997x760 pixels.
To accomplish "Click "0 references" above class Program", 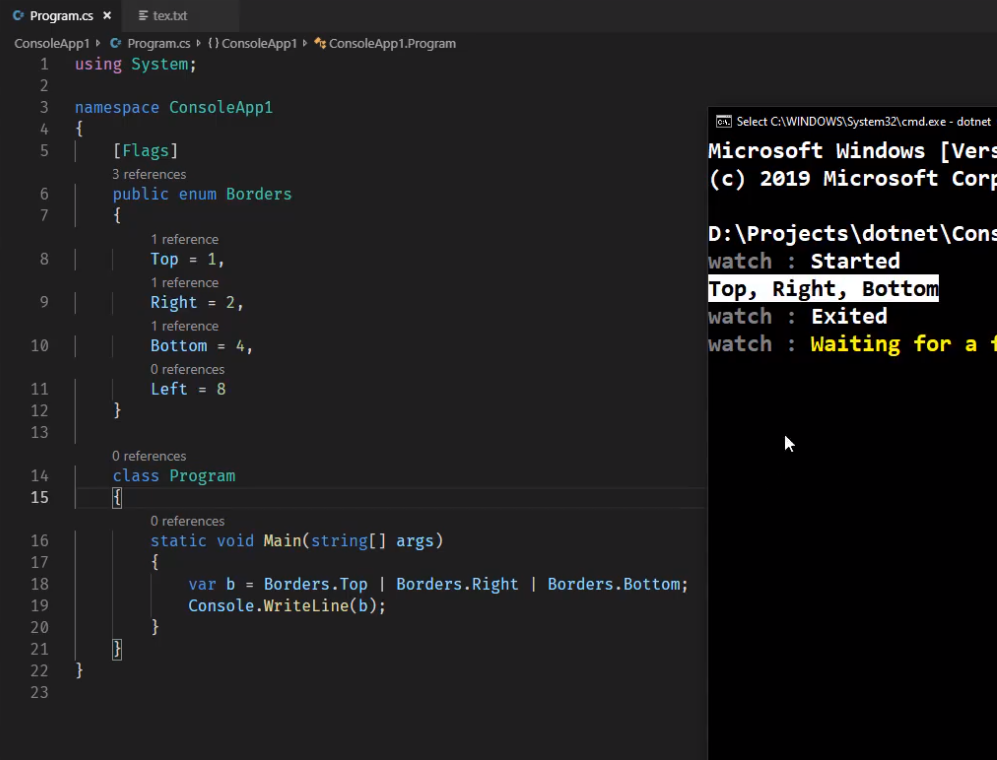I will click(149, 456).
